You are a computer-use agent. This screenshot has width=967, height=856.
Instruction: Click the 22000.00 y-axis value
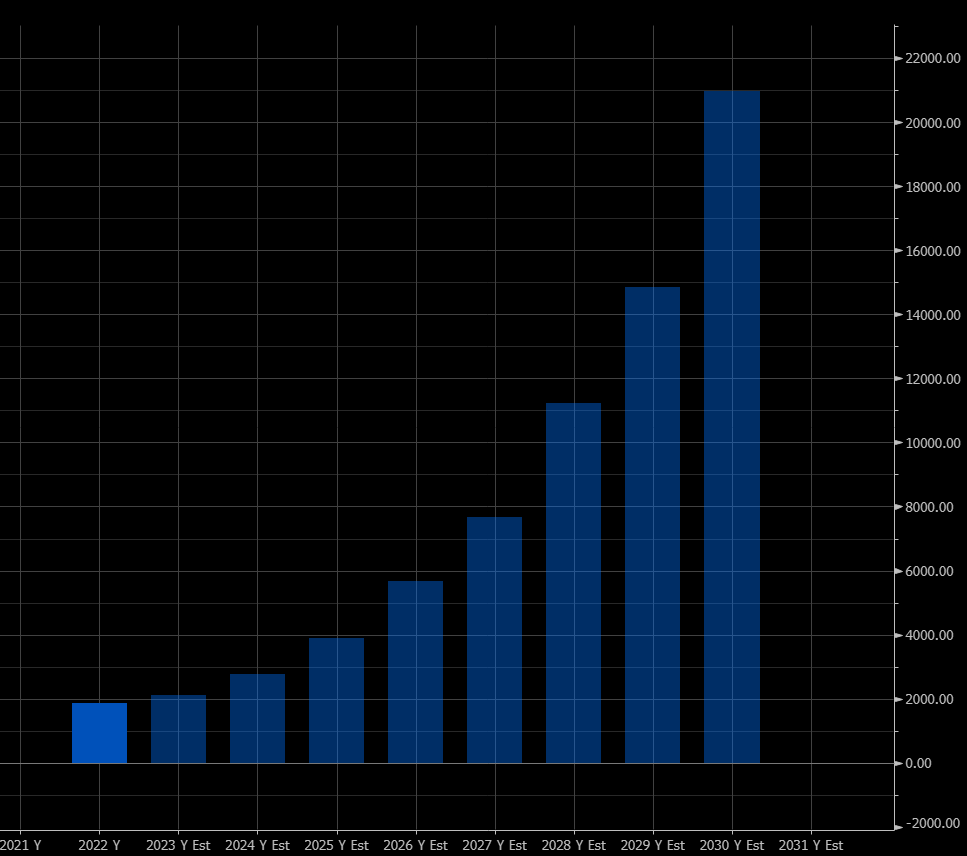[932, 59]
